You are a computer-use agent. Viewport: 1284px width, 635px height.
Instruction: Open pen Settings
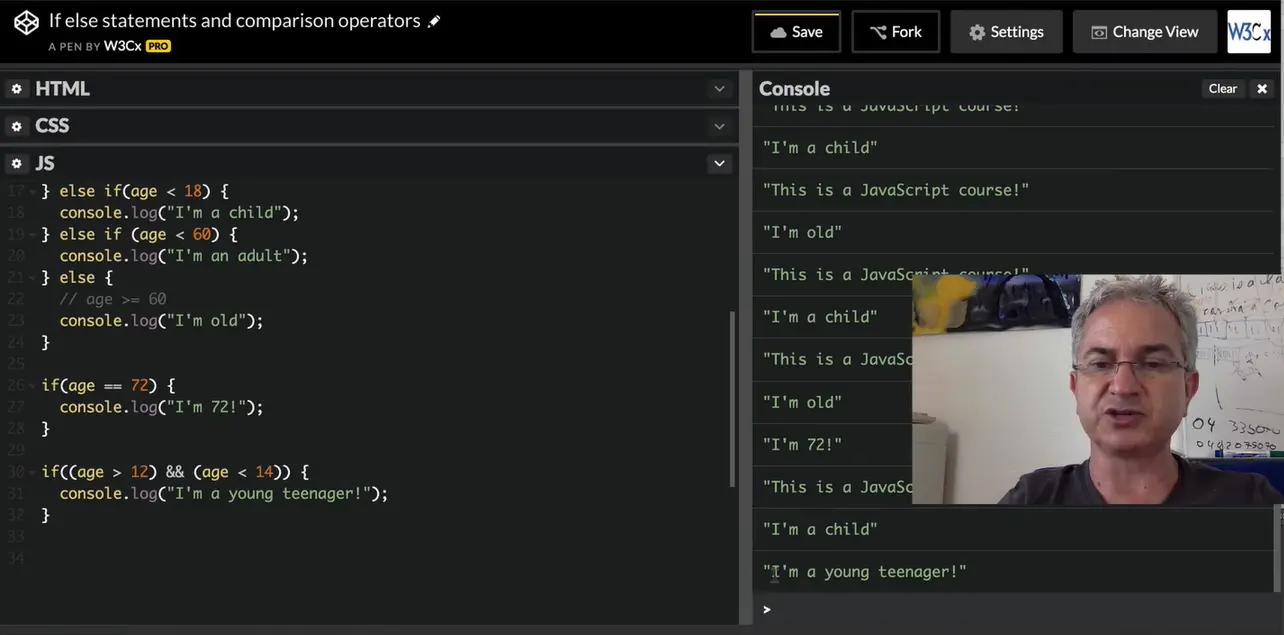click(1006, 32)
